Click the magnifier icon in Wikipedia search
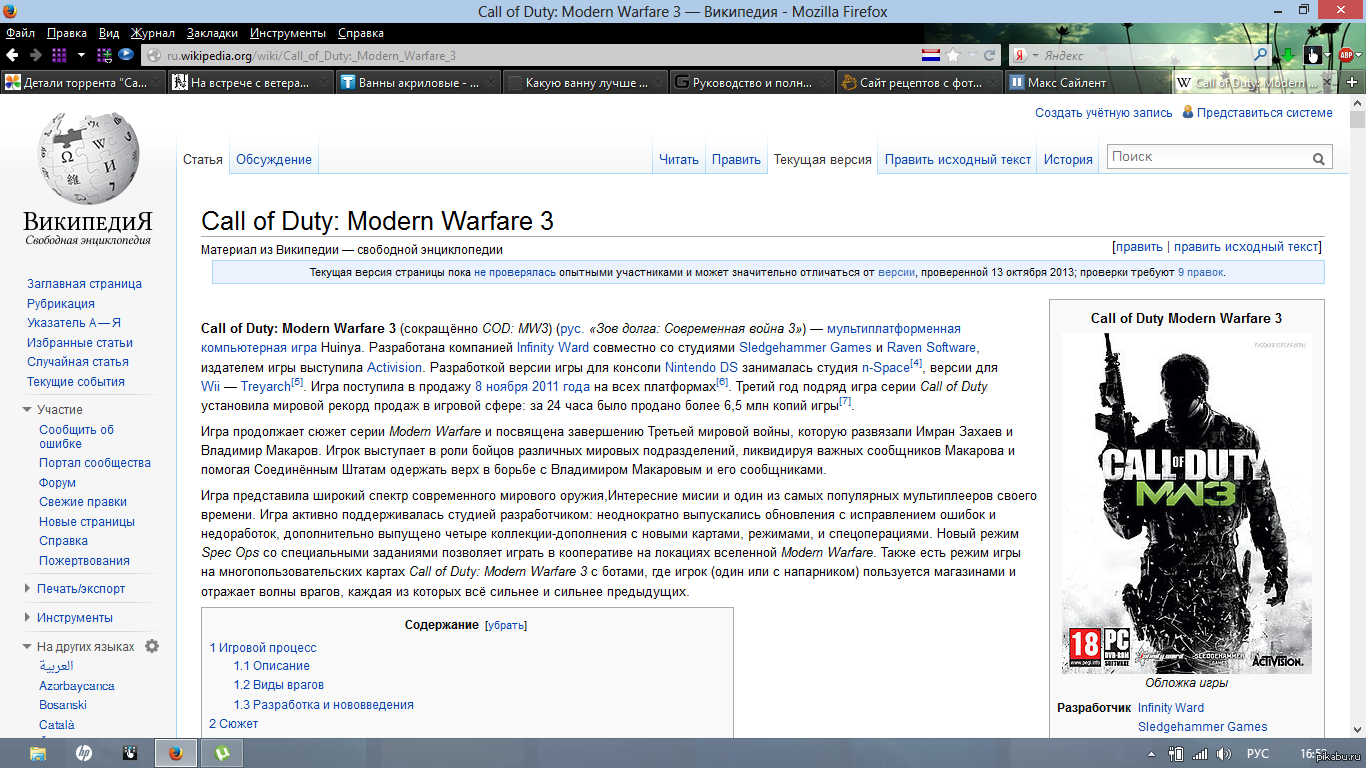The width and height of the screenshot is (1366, 768). click(1320, 158)
